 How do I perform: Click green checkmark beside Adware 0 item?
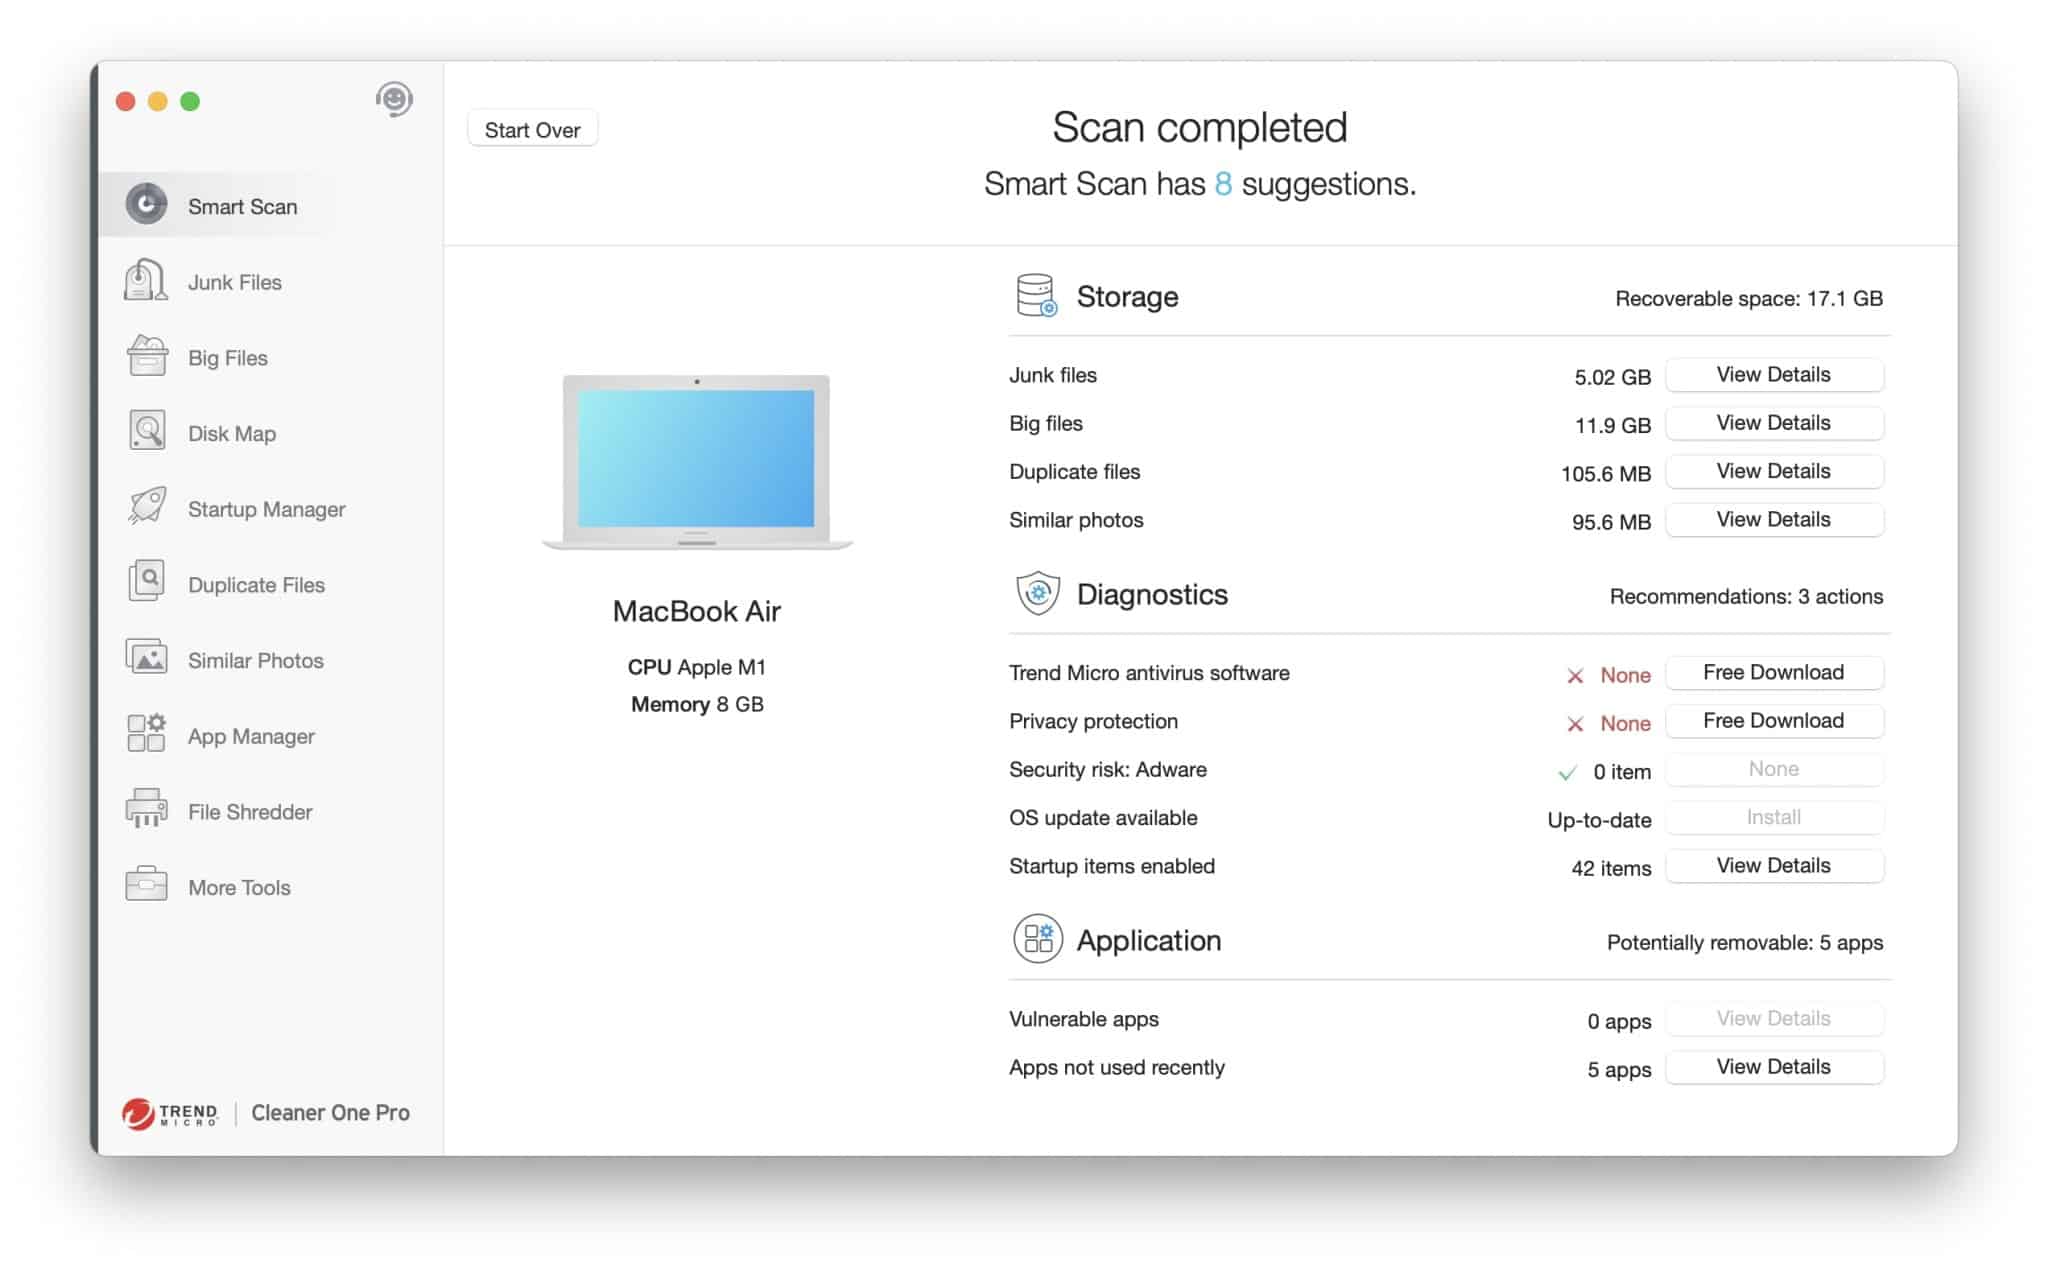pyautogui.click(x=1567, y=773)
